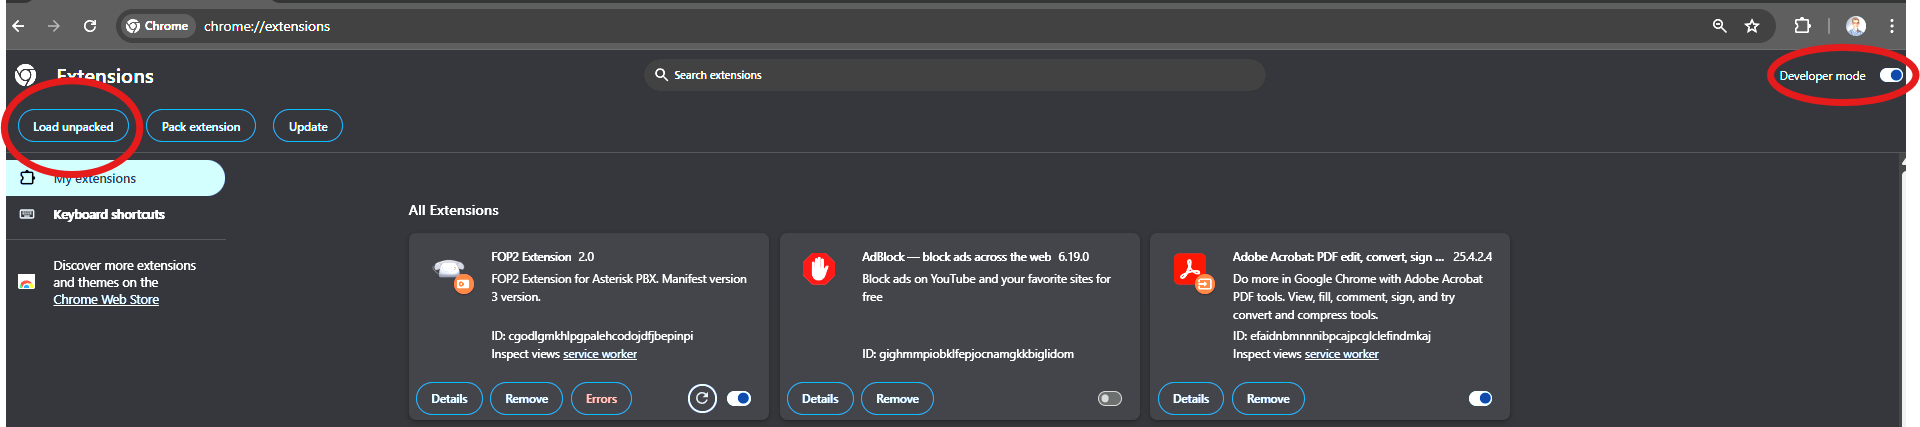Click the Update button
This screenshot has height=427, width=1920.
tap(308, 126)
